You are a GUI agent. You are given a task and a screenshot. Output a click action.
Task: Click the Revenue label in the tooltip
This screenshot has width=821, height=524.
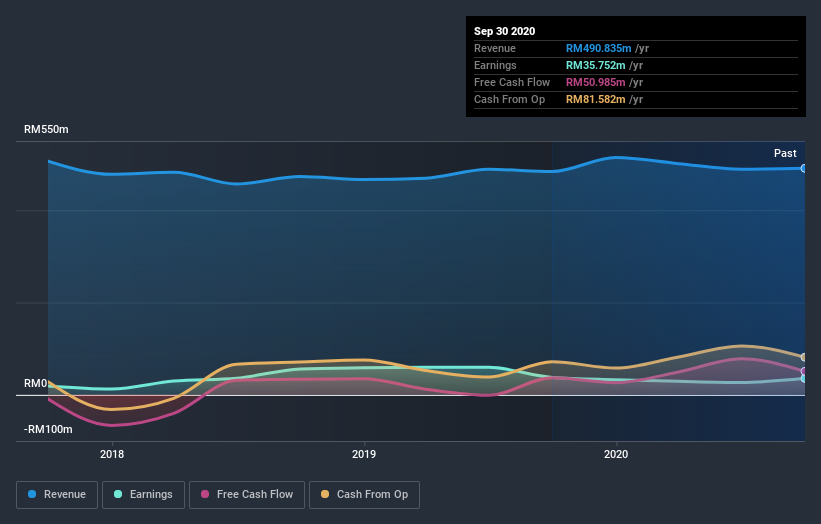click(495, 48)
